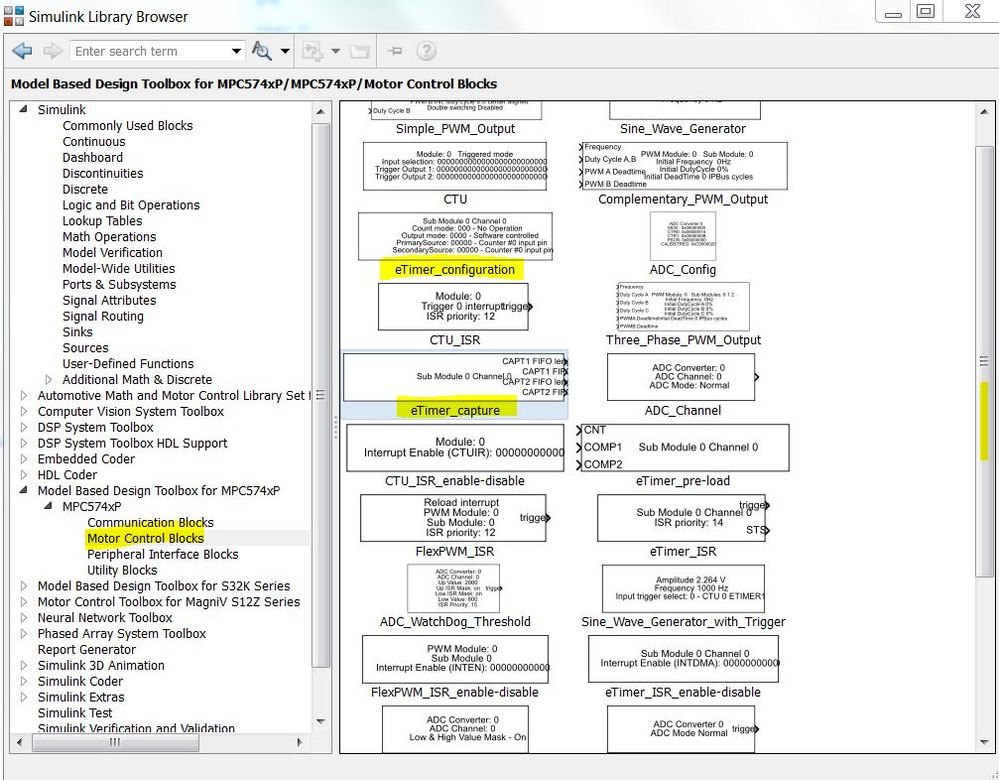999x780 pixels.
Task: Click the Enter search term field
Action: [x=149, y=51]
